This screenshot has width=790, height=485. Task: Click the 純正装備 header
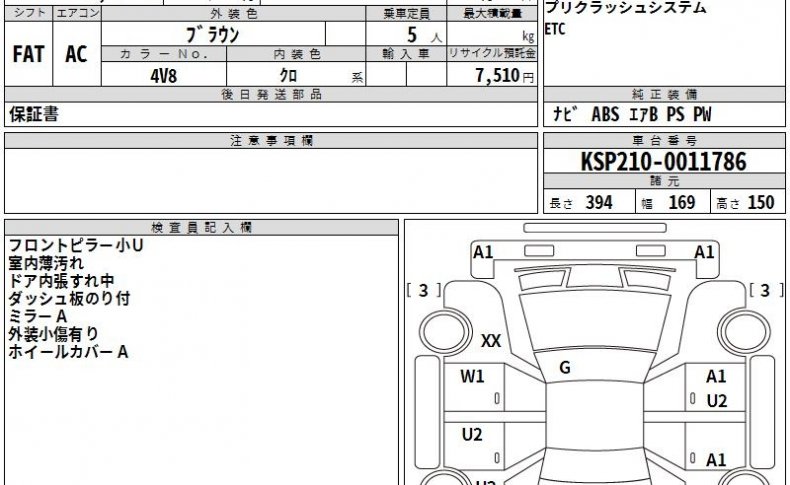(665, 94)
